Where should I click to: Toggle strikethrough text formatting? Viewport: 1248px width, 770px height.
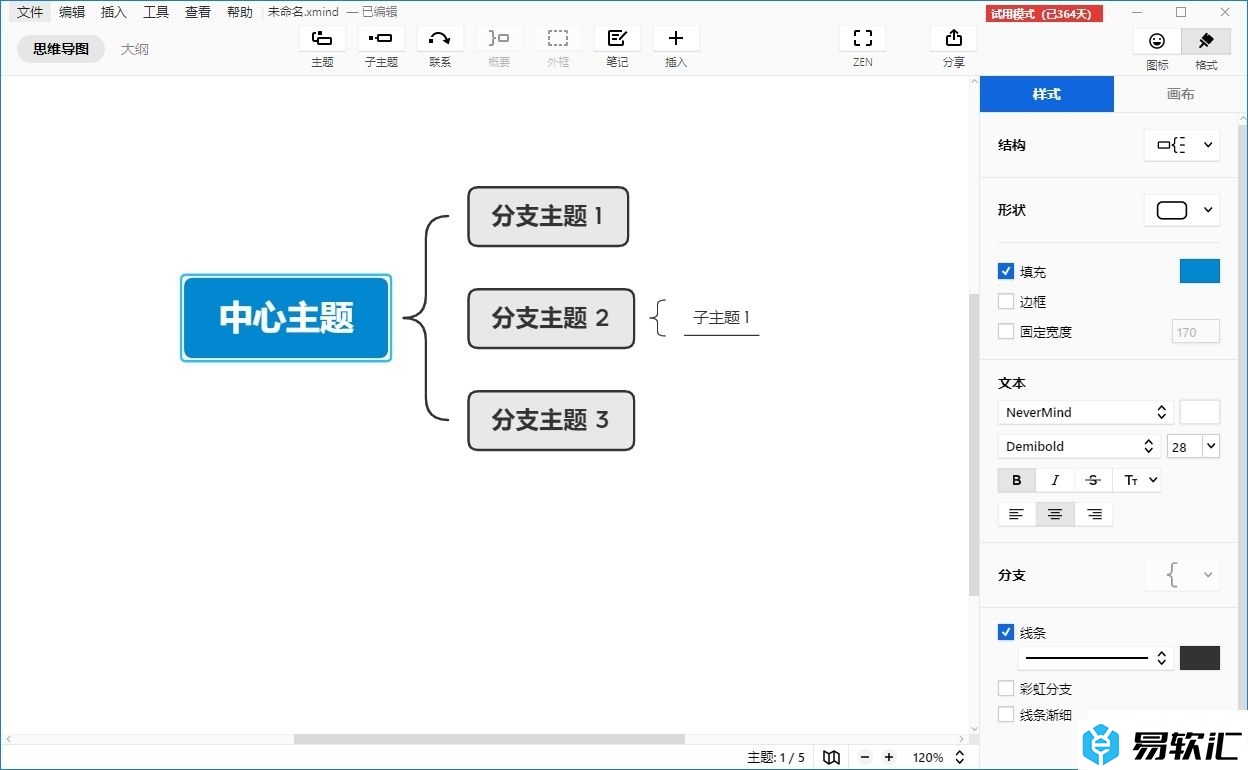coord(1093,480)
